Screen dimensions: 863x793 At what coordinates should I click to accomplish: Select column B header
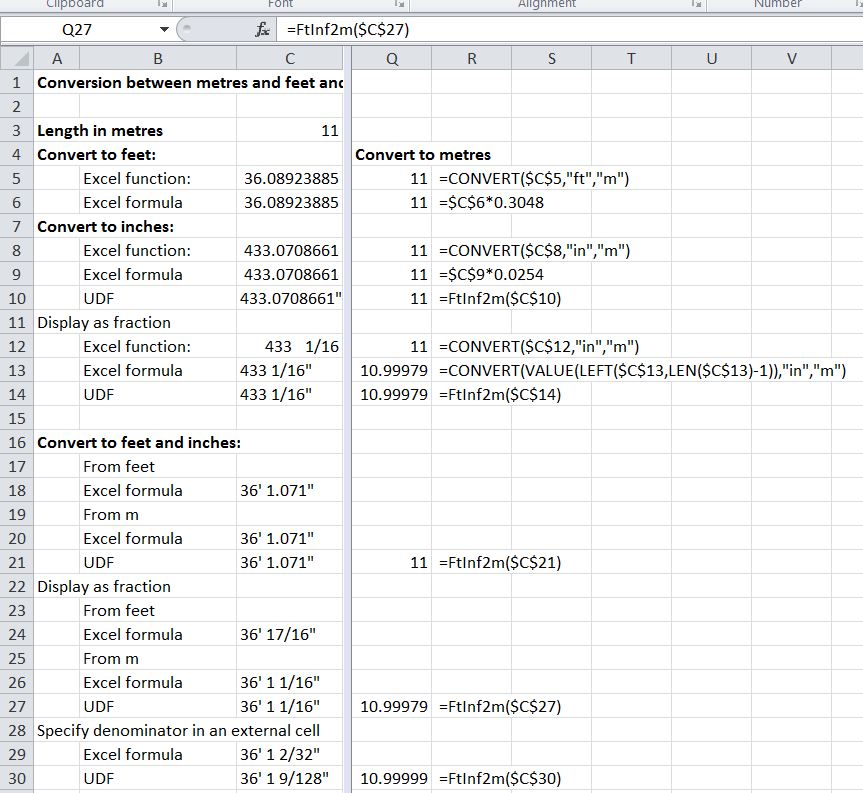tap(157, 59)
